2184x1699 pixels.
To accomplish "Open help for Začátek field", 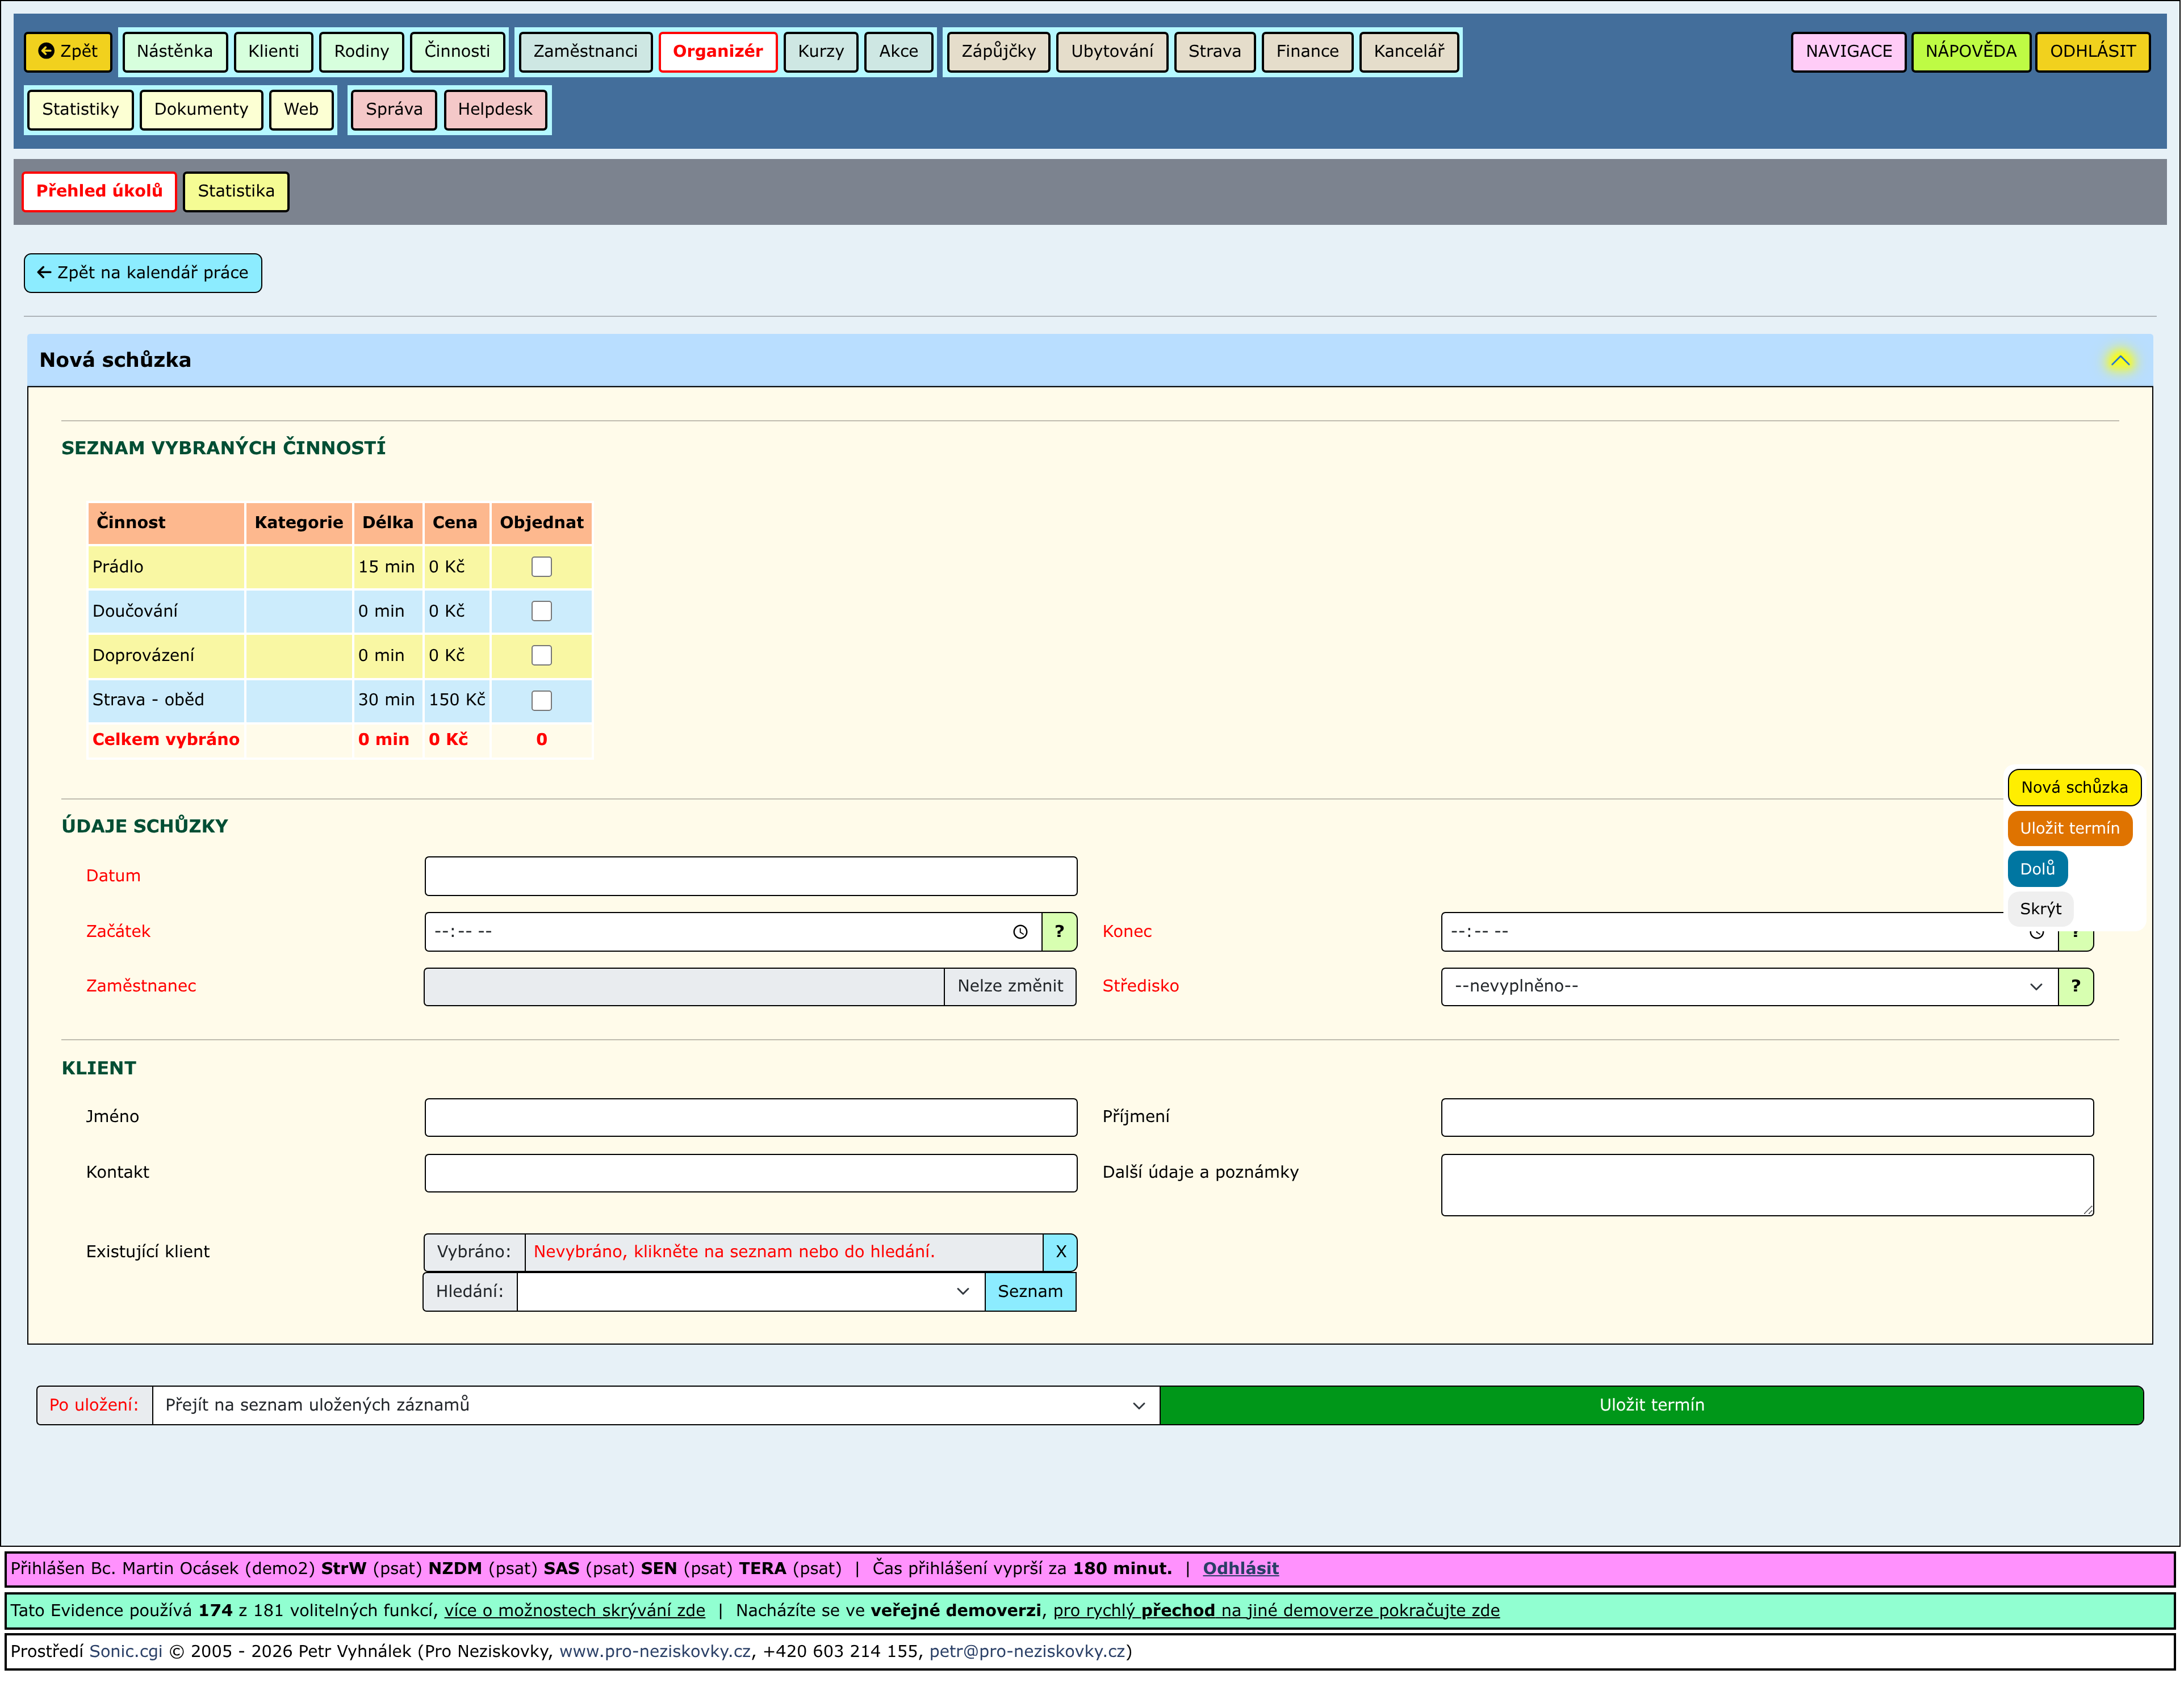I will pos(1059,932).
